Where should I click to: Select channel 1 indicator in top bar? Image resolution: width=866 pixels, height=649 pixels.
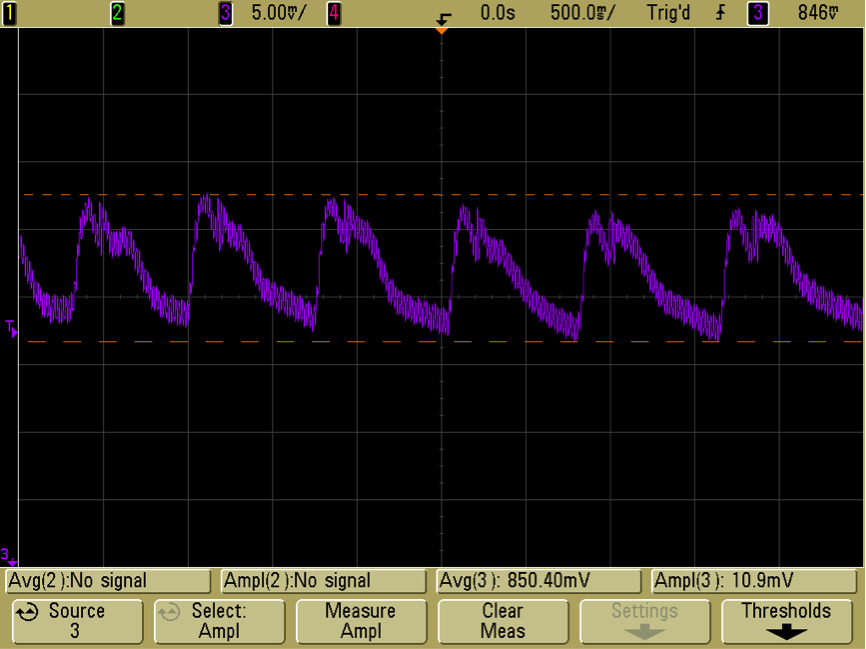[9, 13]
